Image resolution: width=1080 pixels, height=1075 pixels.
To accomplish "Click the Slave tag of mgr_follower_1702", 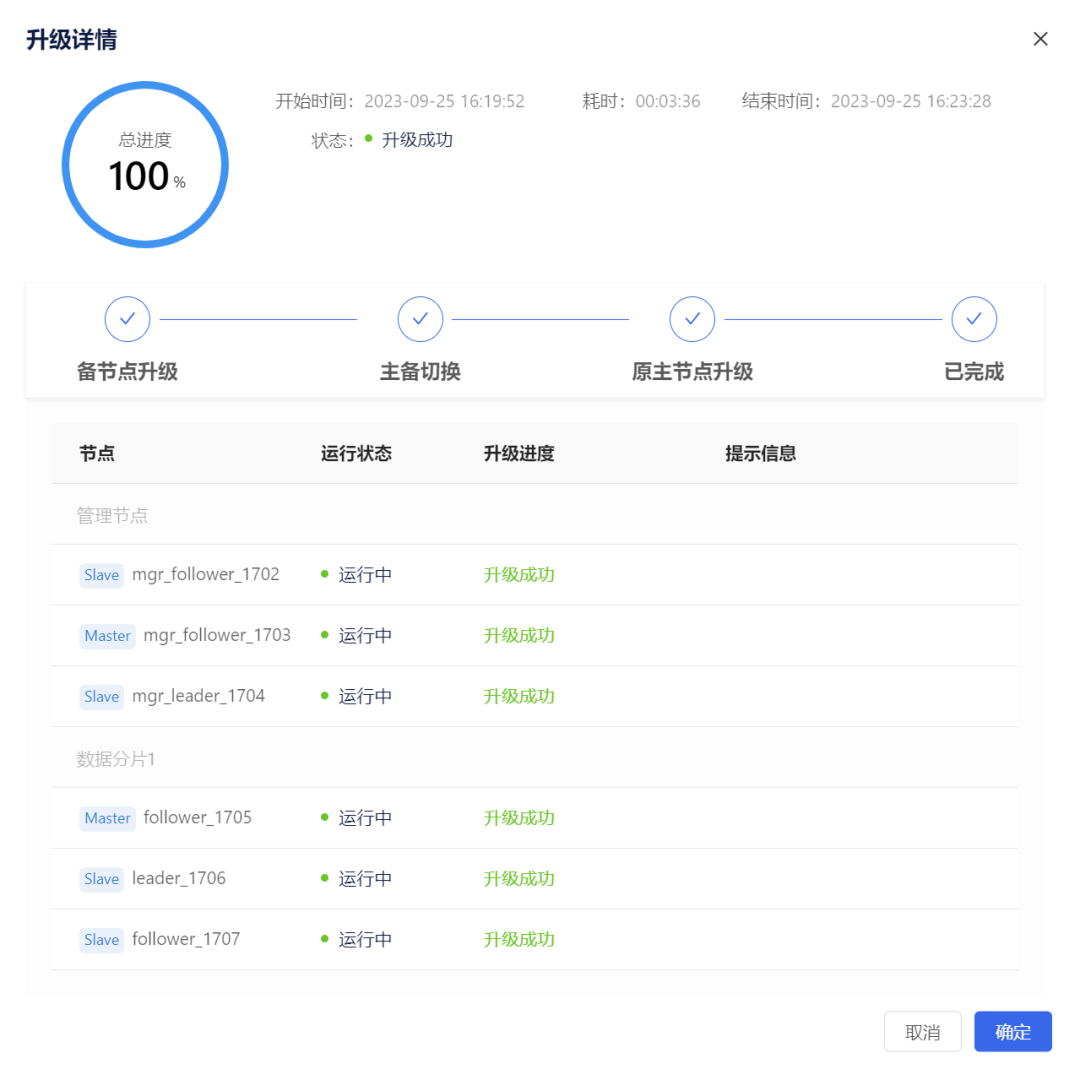I will tap(101, 575).
